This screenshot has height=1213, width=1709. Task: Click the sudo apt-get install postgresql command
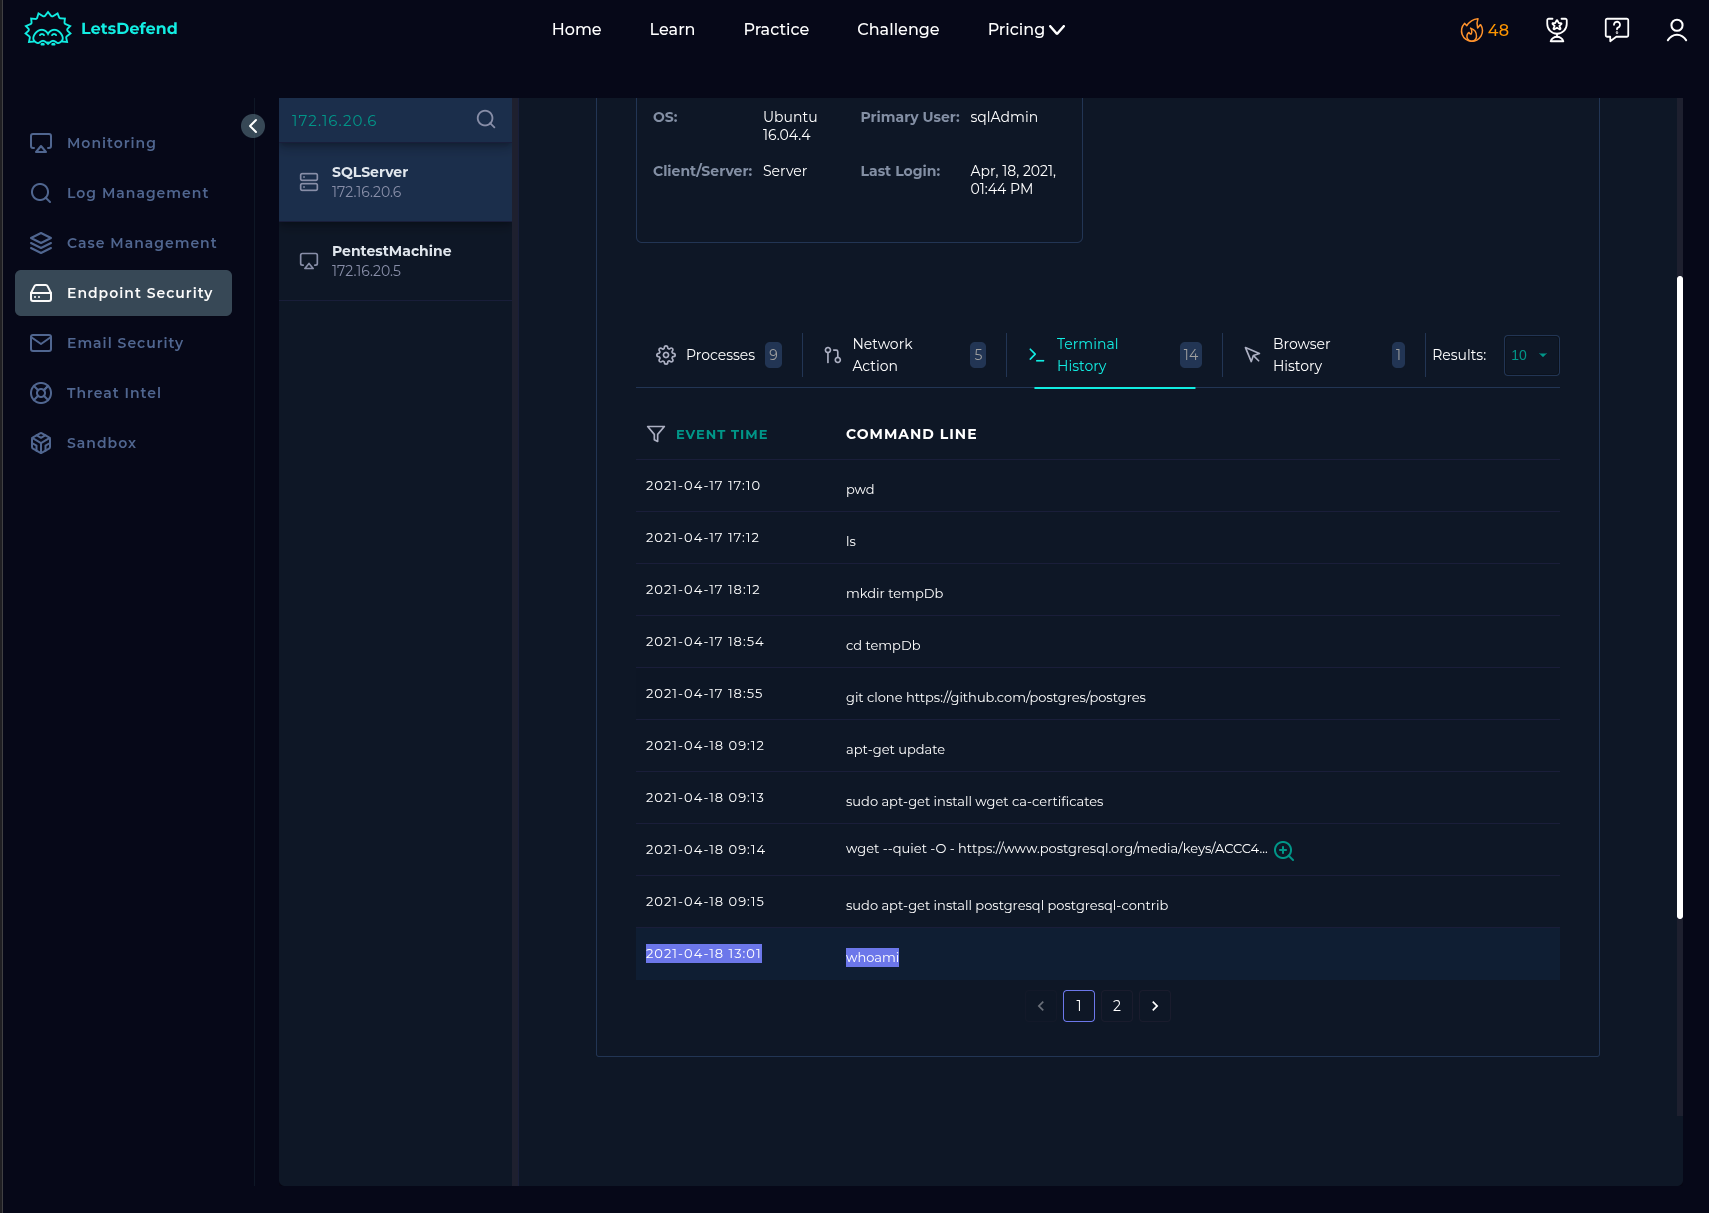1007,905
